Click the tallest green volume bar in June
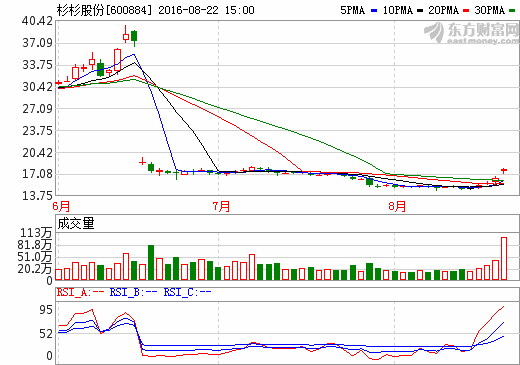 (x=151, y=262)
